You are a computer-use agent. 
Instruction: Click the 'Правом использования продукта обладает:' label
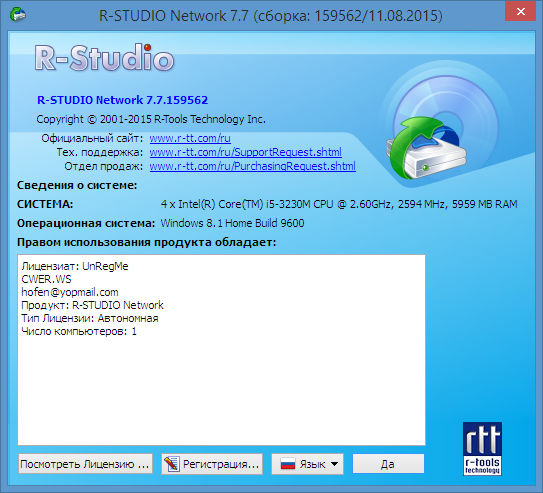click(146, 242)
